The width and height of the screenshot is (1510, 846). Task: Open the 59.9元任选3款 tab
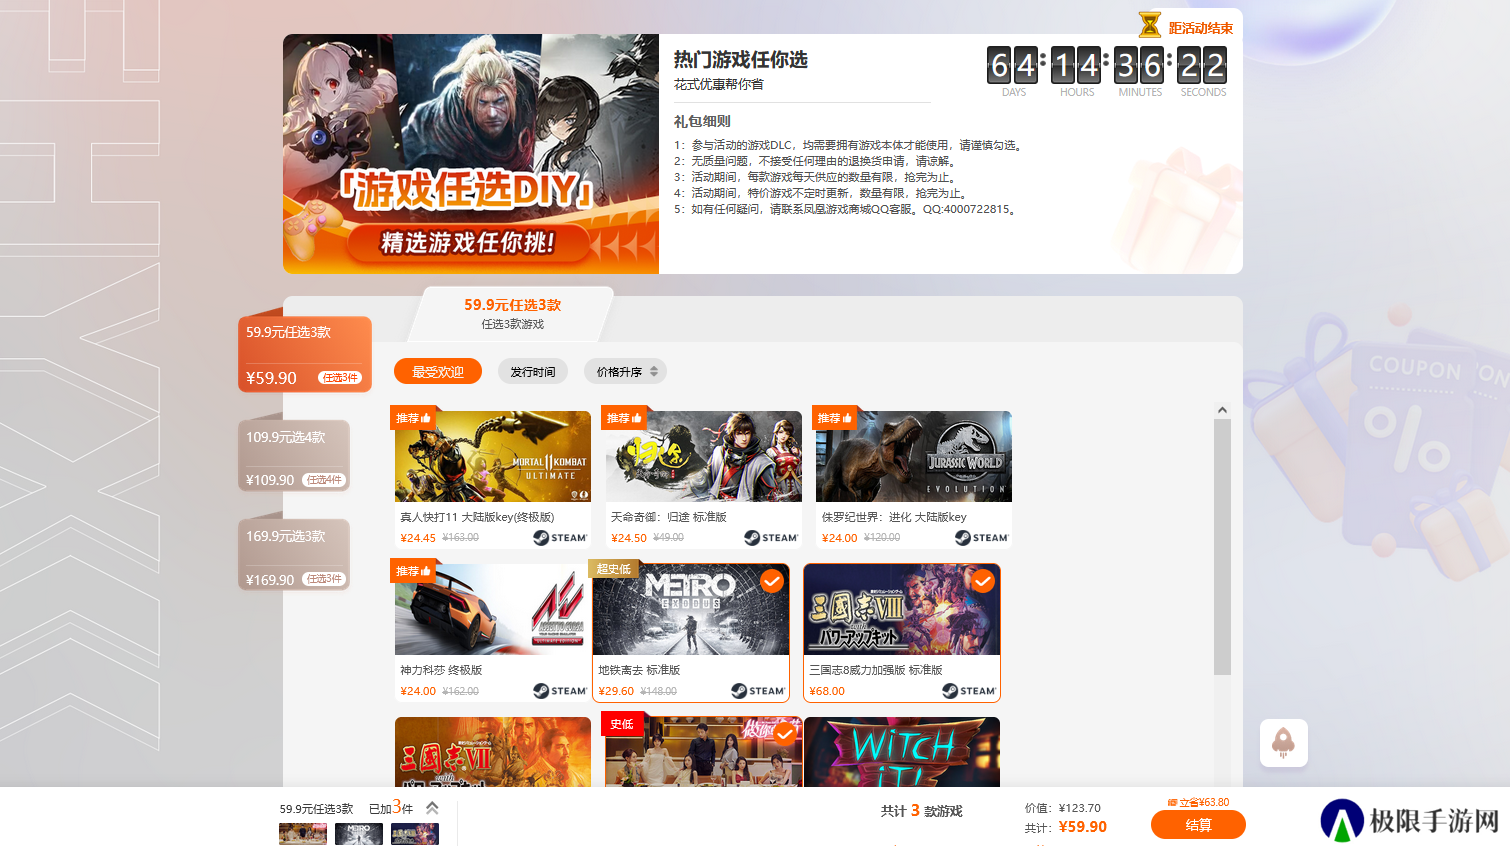pos(512,313)
